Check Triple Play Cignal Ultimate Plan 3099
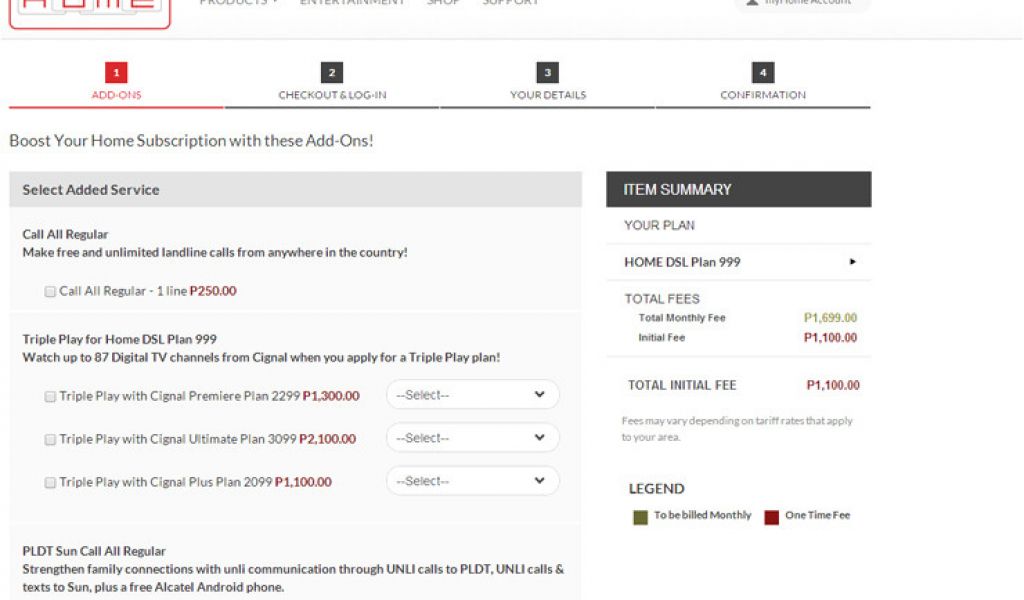Viewport: 1024px width, 600px height. pos(50,439)
